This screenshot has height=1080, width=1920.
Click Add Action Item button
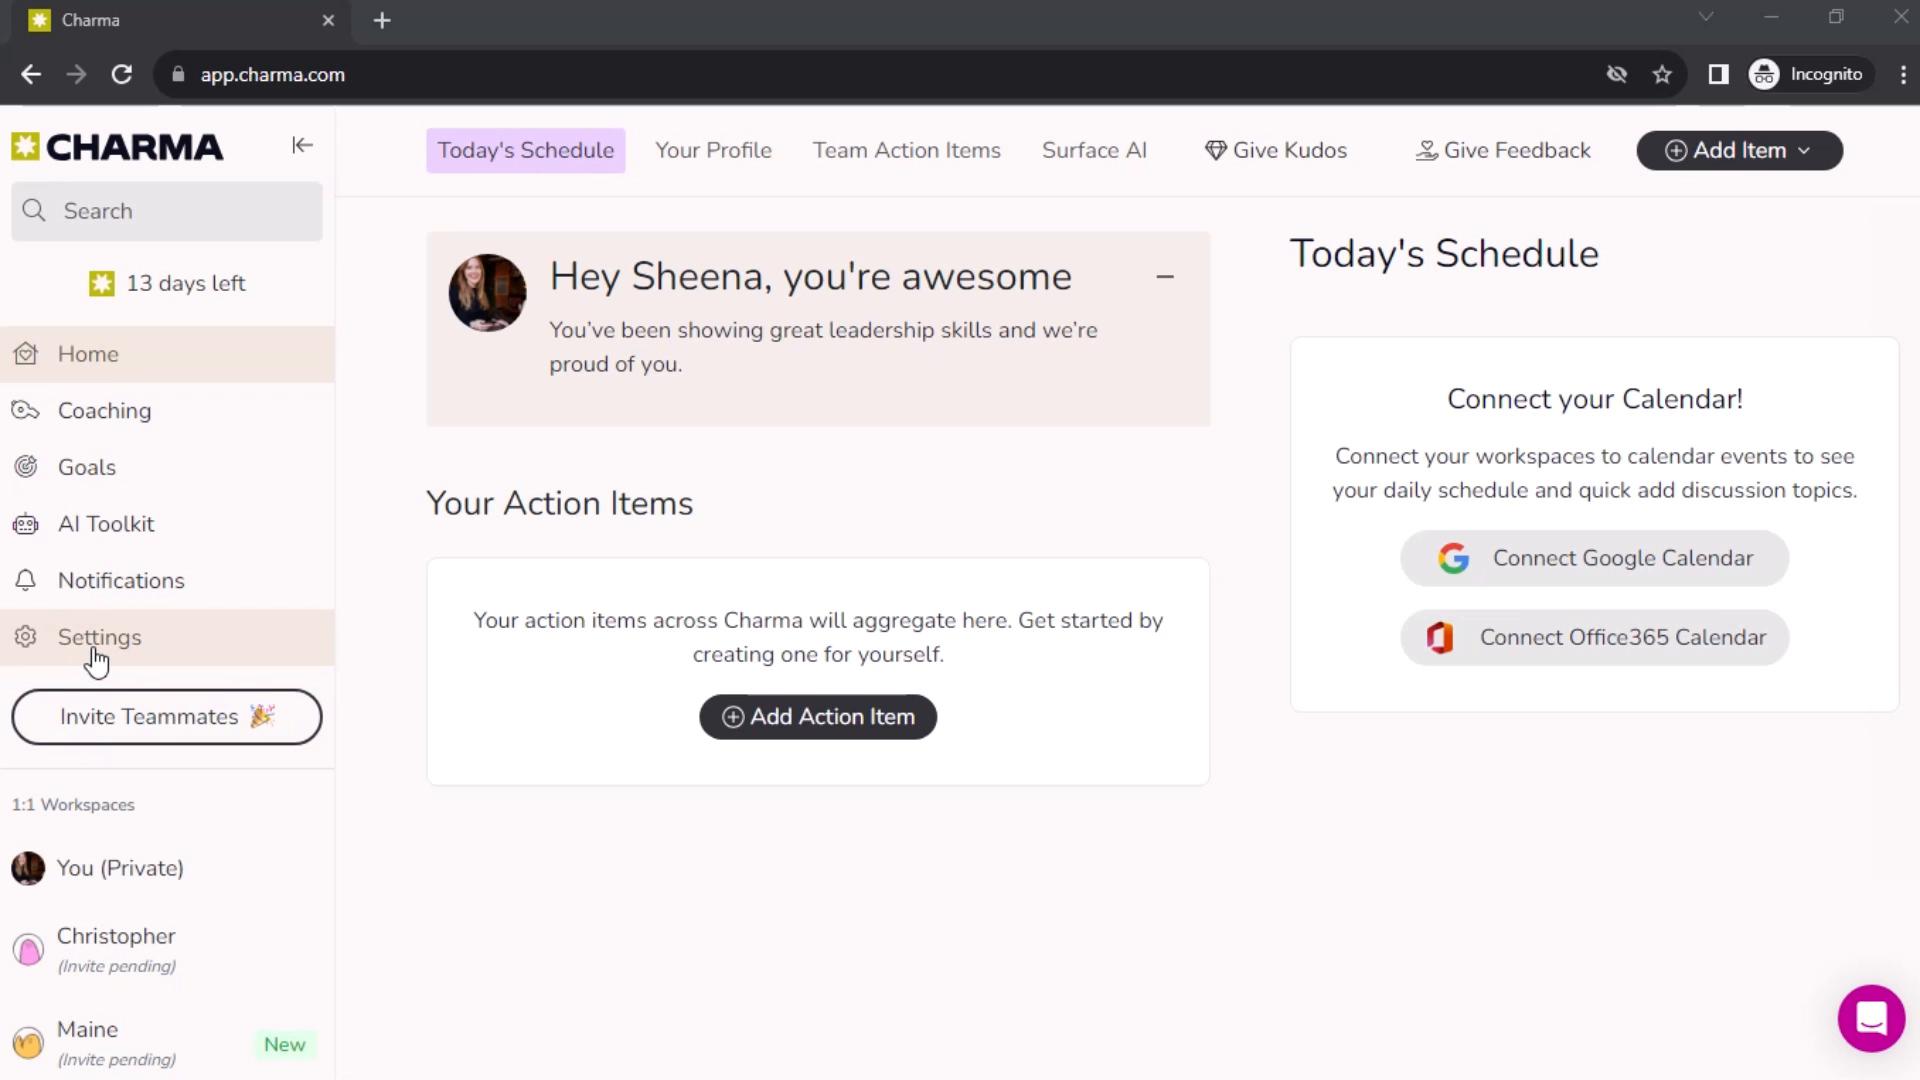pos(818,716)
